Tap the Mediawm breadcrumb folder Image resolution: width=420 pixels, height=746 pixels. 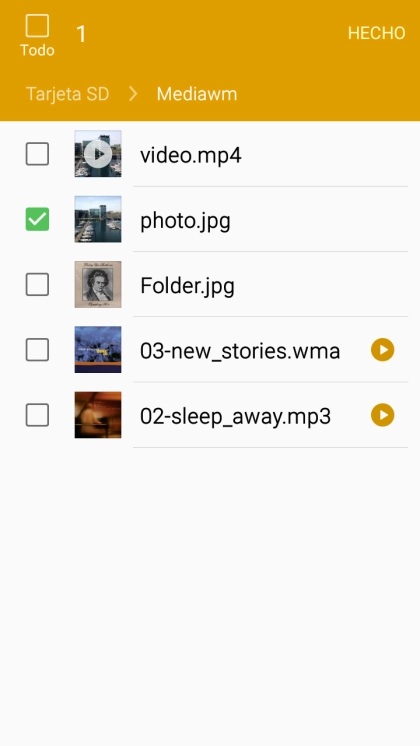tap(197, 94)
